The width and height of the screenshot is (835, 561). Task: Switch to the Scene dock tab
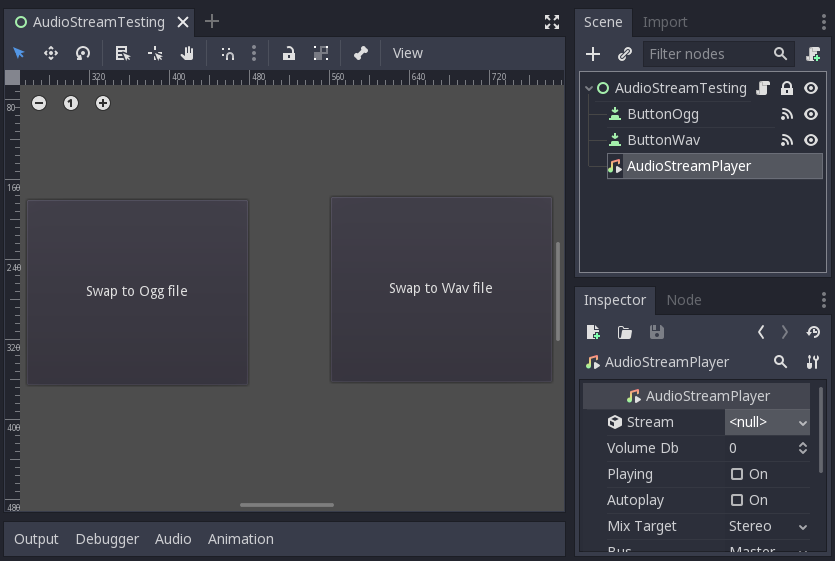tap(603, 22)
